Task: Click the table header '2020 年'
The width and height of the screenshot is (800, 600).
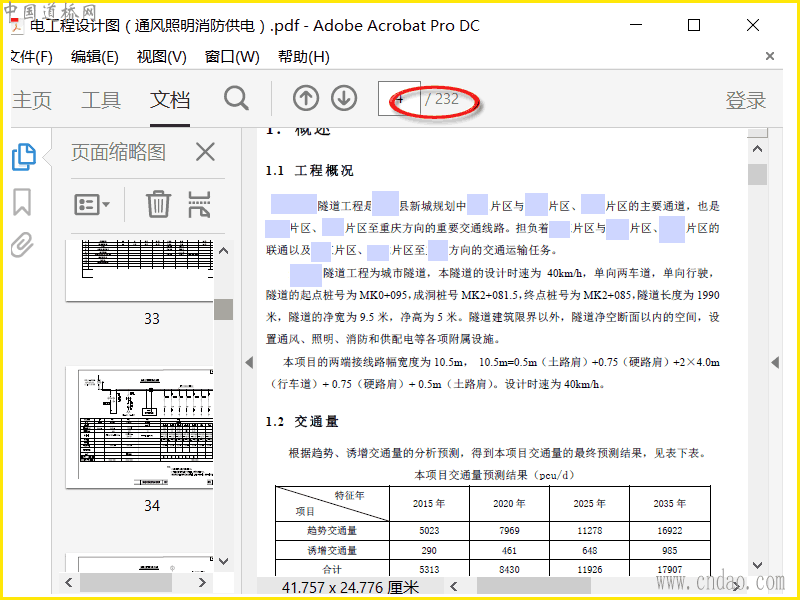Action: 509,504
